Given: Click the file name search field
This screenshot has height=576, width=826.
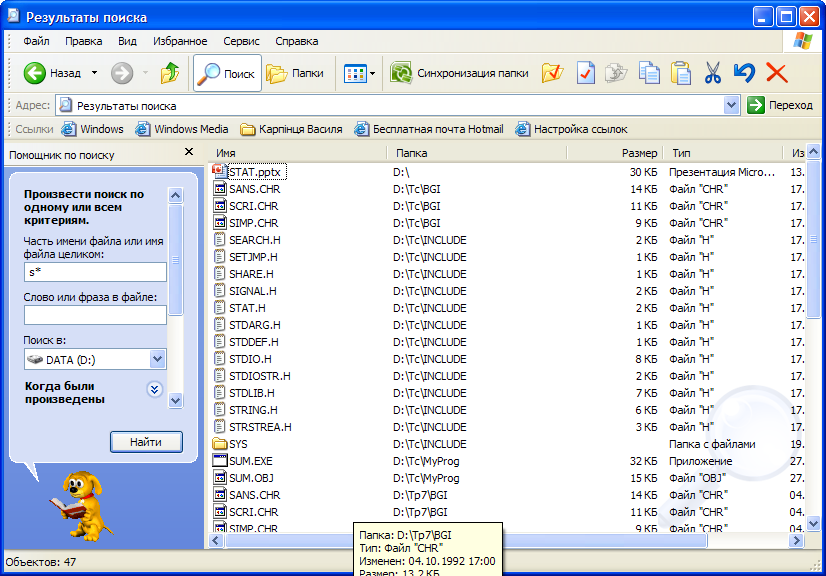Looking at the screenshot, I should [x=95, y=272].
